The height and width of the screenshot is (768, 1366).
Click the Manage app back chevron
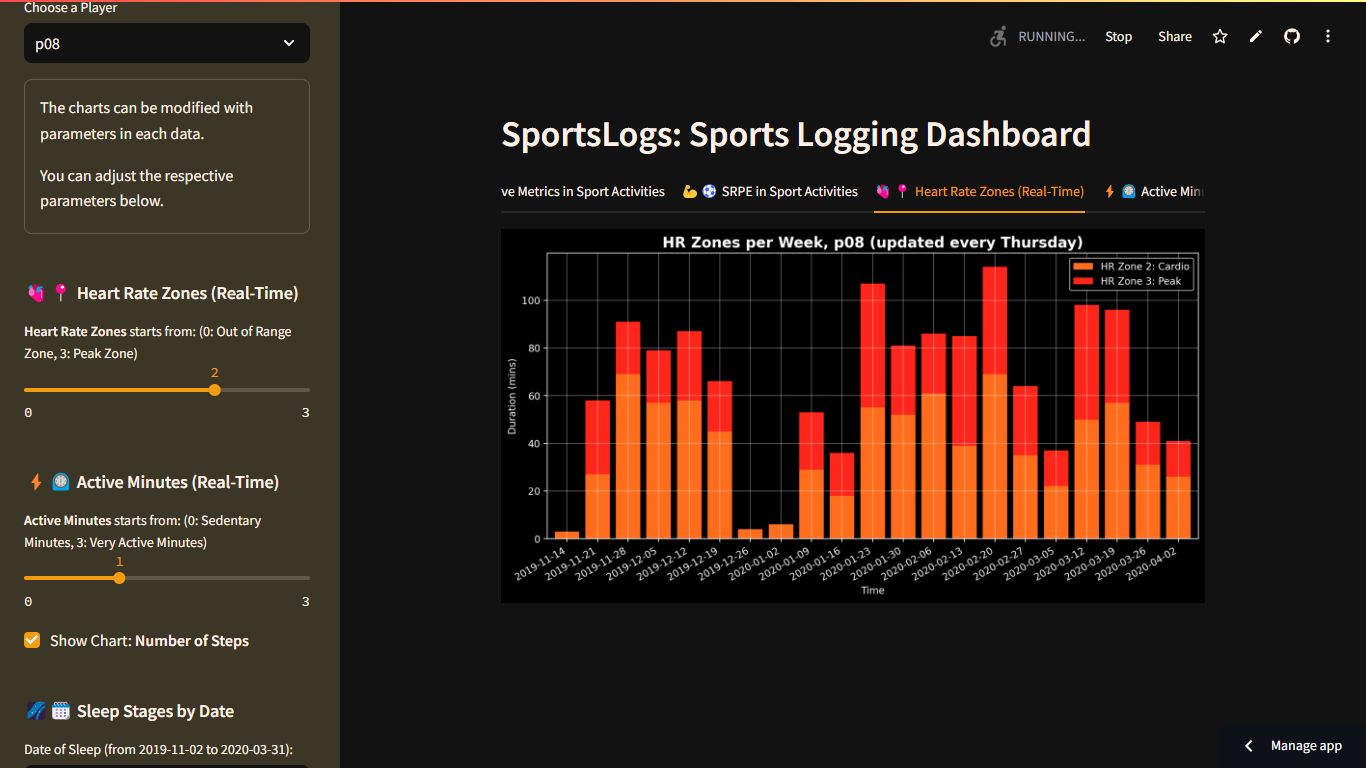click(x=1249, y=746)
